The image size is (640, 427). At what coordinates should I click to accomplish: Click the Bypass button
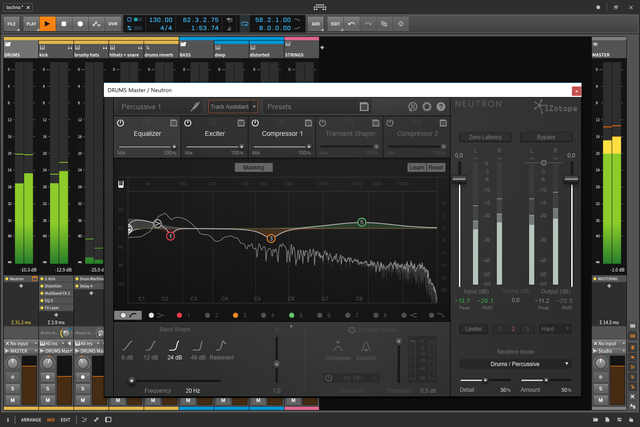tap(546, 137)
